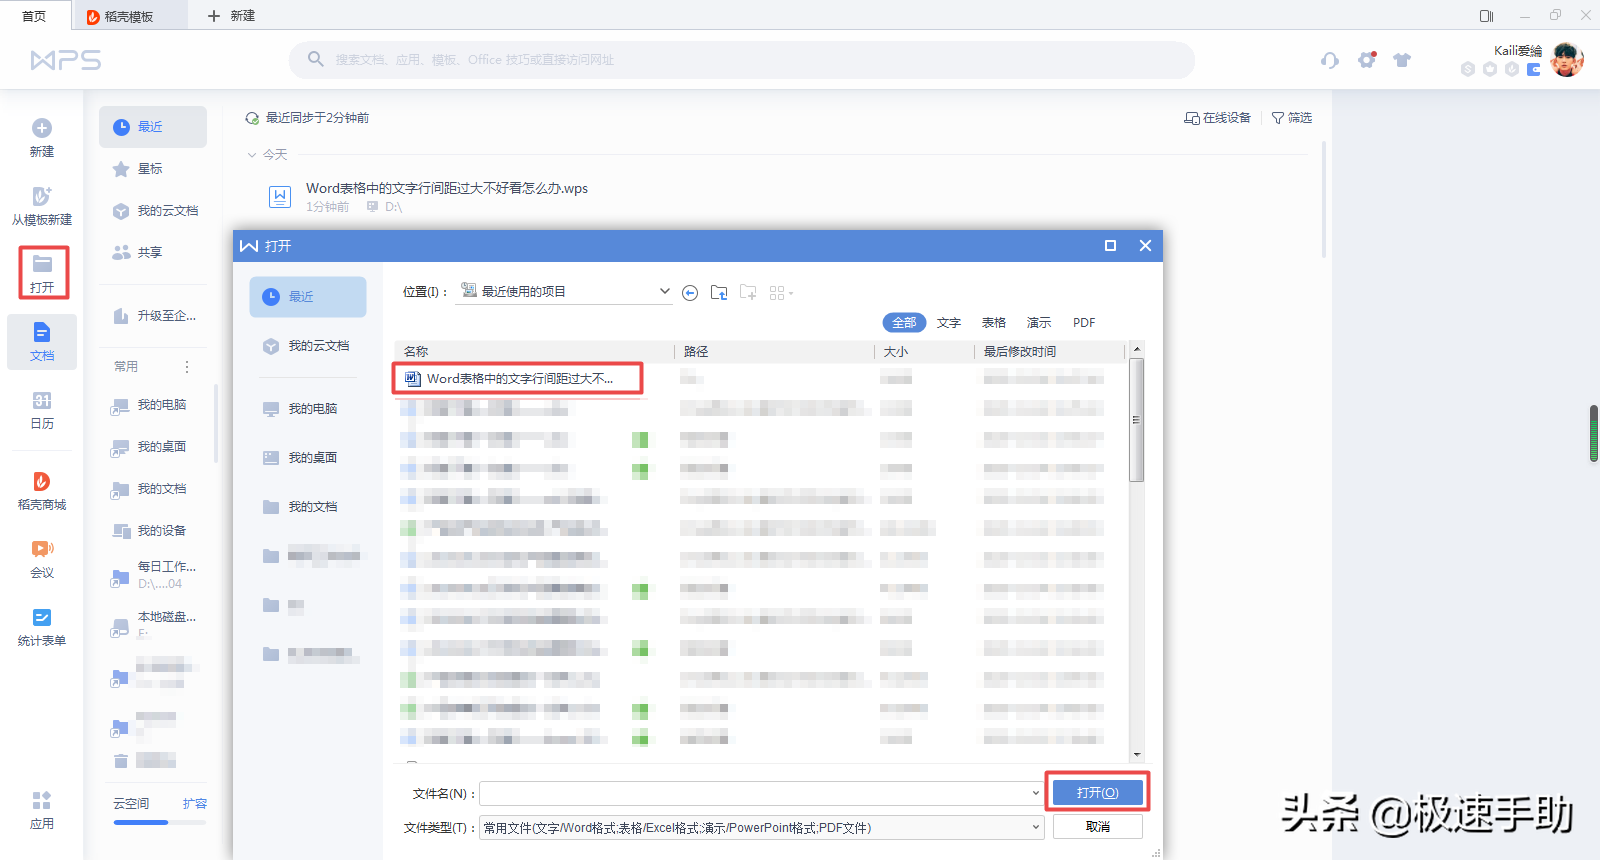This screenshot has width=1600, height=860.
Task: Click 扩容 link near cloud space
Action: pos(195,804)
